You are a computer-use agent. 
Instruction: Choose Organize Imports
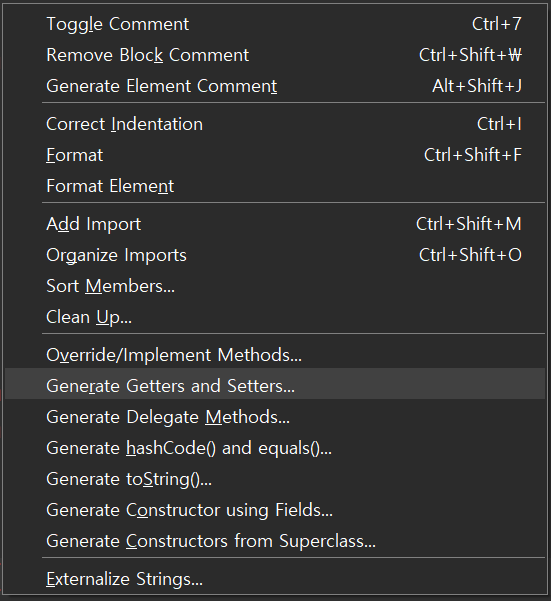point(275,255)
